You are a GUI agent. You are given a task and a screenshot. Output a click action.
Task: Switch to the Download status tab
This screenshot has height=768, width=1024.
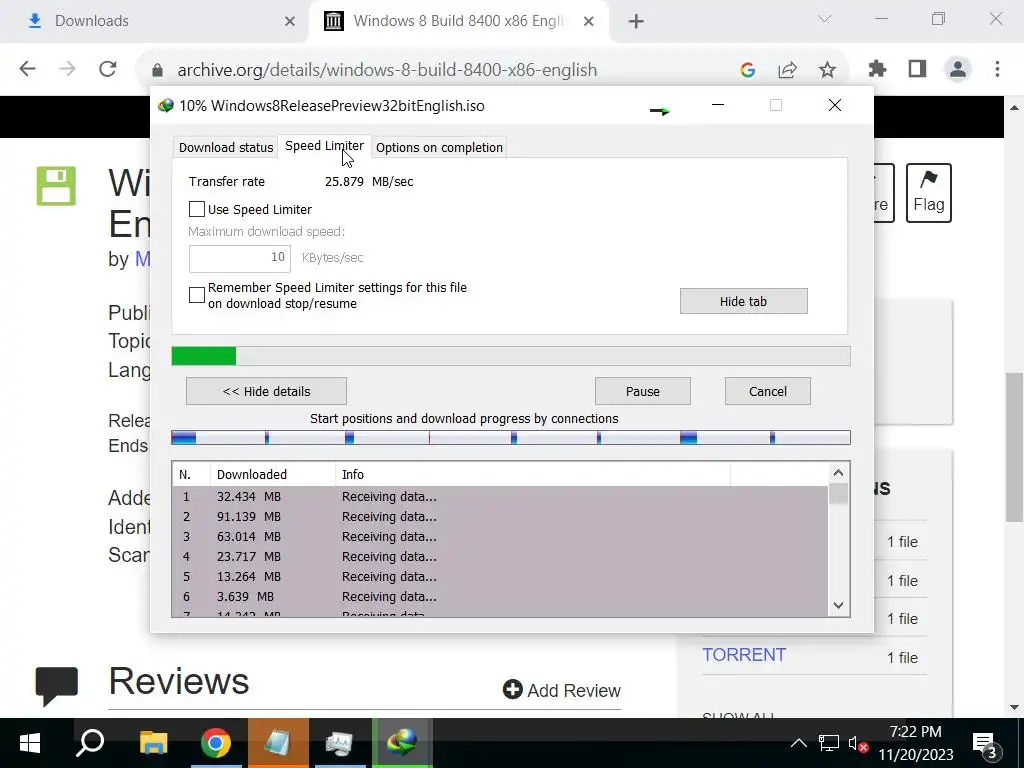(226, 148)
